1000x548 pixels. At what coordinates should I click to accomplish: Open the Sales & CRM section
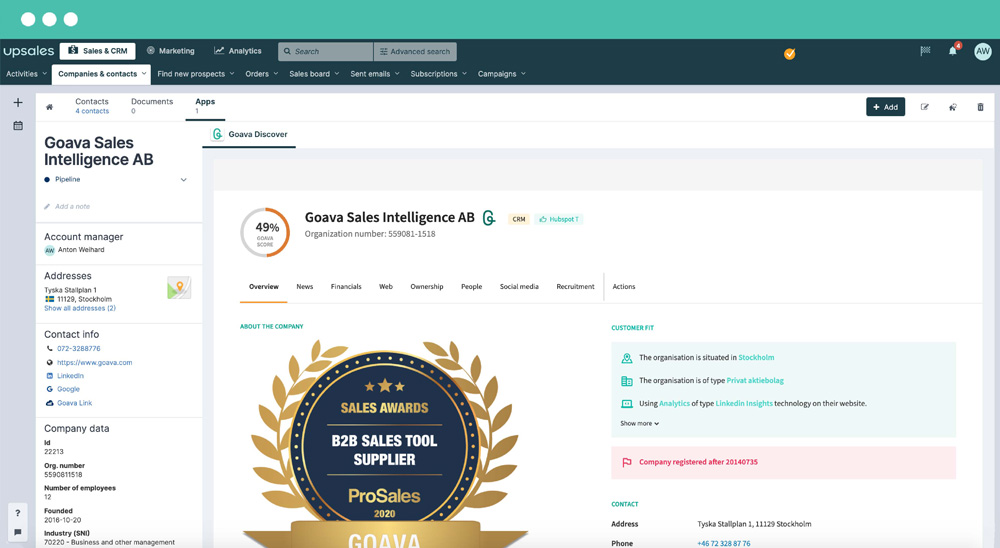click(98, 51)
